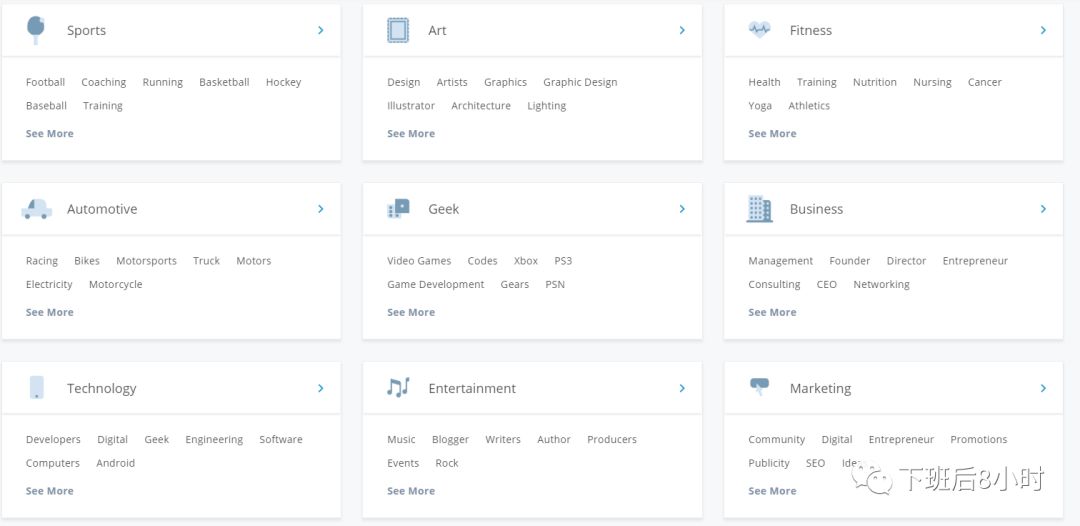Select the Networking tag
Viewport: 1080px width, 526px height.
881,284
